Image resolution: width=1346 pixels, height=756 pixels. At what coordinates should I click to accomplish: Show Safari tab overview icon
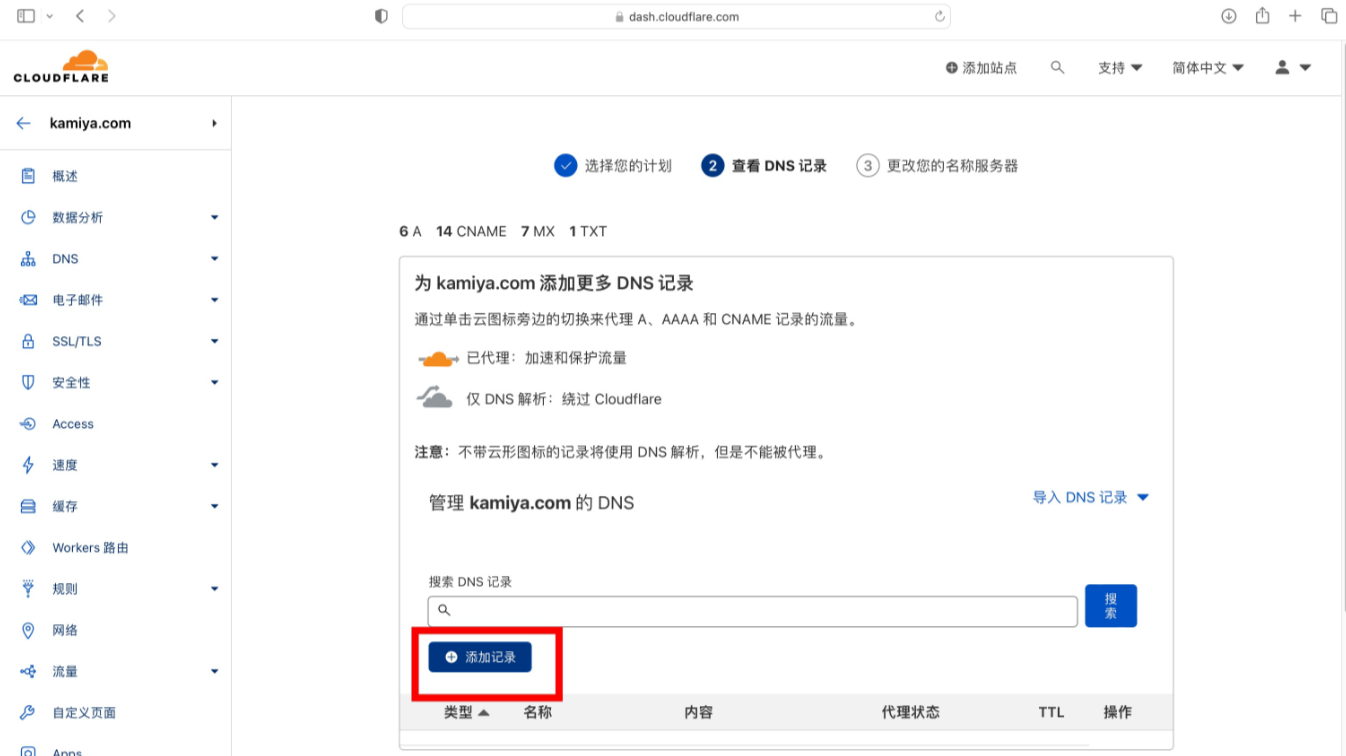[1329, 16]
